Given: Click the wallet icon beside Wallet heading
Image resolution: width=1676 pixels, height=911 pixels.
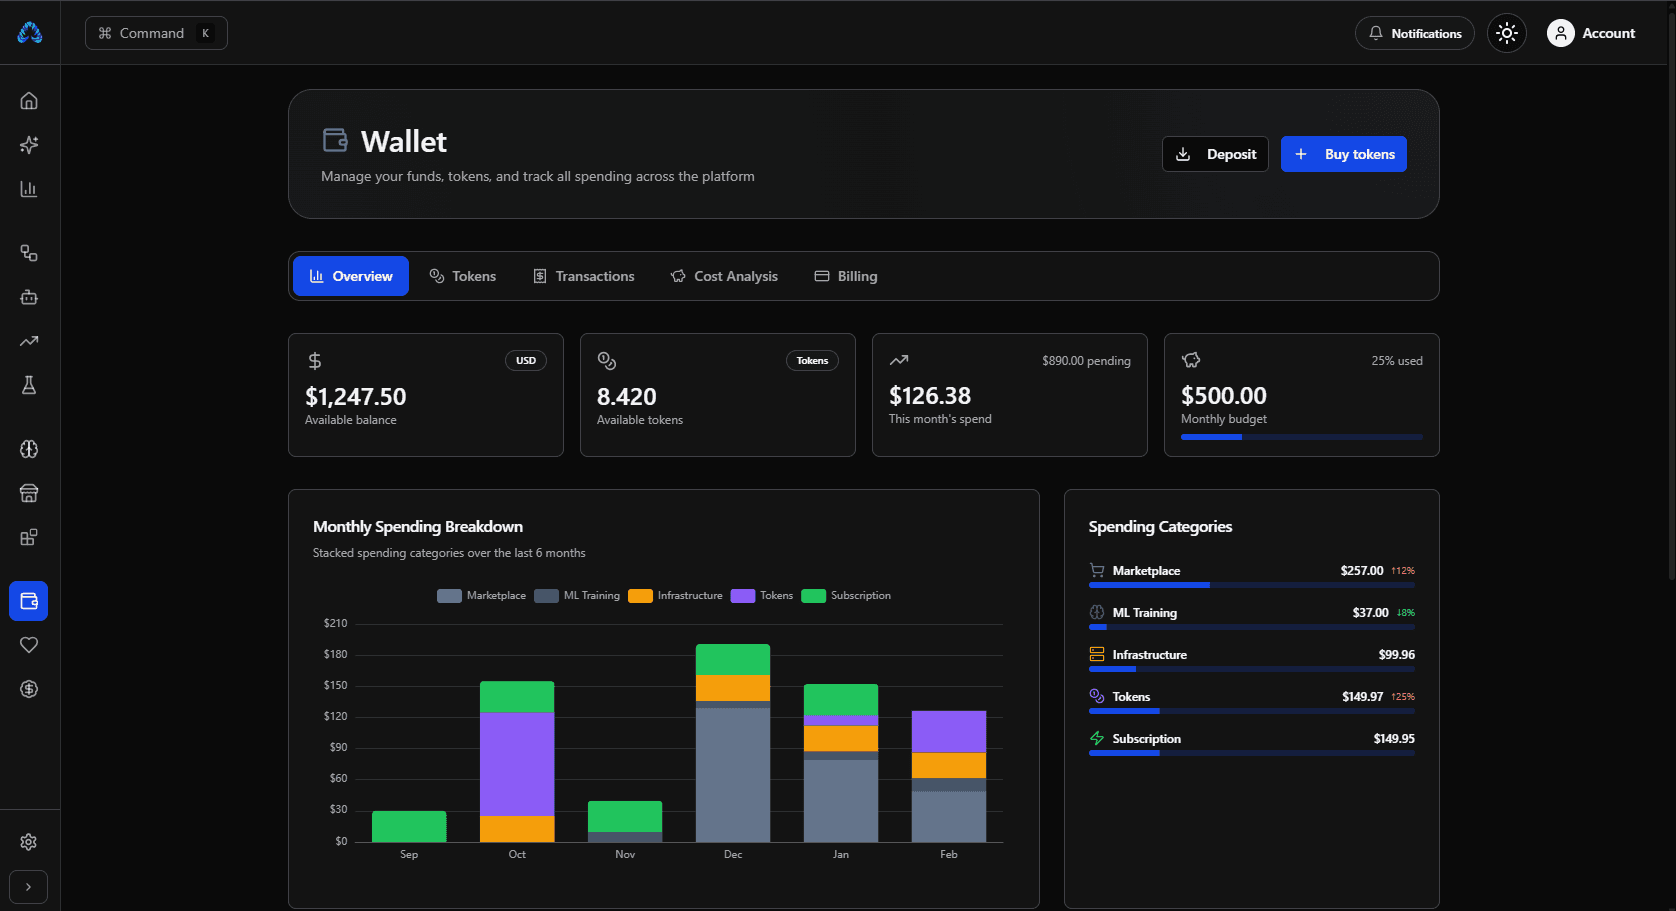Looking at the screenshot, I should 335,140.
